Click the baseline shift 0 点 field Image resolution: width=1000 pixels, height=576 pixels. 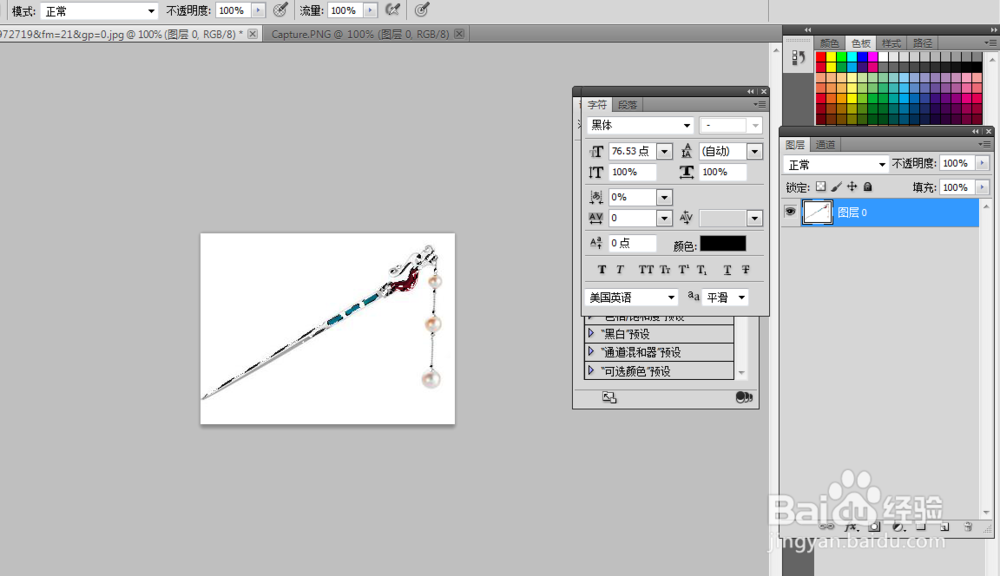click(632, 243)
